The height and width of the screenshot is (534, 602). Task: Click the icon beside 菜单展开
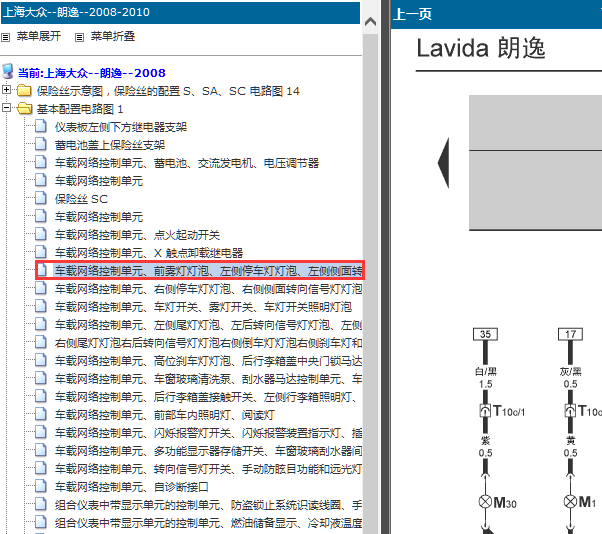point(5,37)
